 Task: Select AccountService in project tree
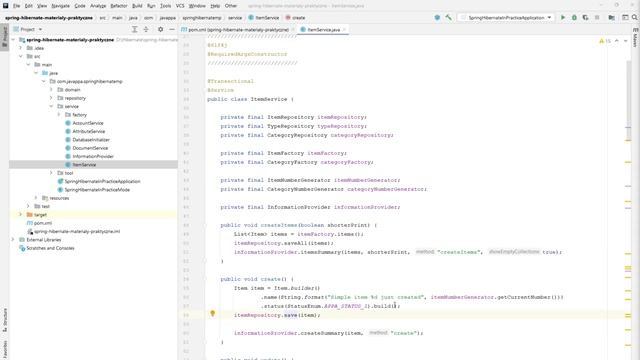tap(88, 123)
